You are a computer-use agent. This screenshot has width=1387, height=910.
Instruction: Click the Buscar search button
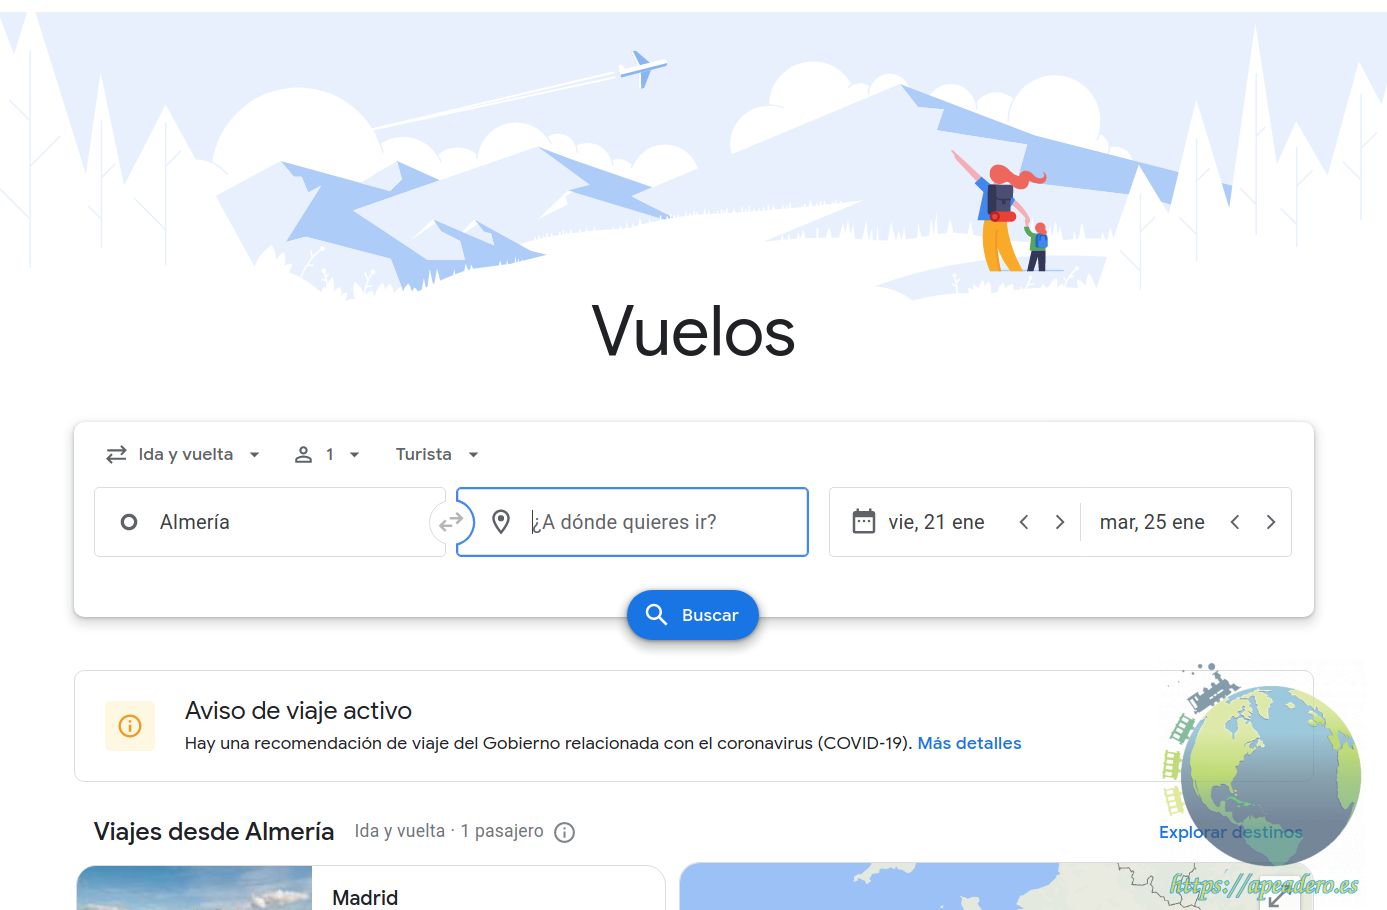[x=693, y=615]
